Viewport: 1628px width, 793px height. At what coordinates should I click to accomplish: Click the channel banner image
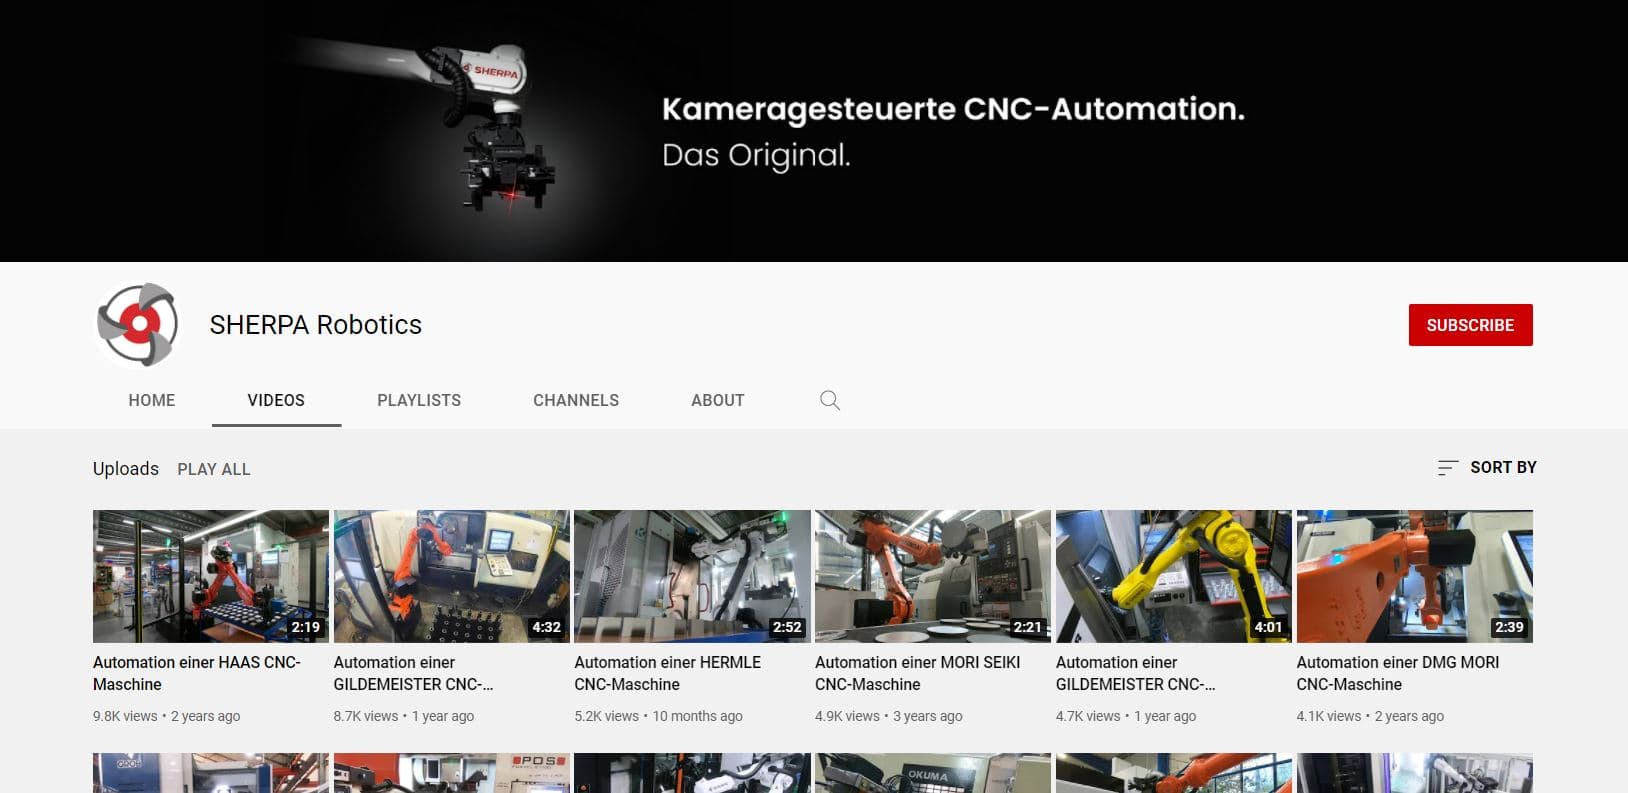814,131
